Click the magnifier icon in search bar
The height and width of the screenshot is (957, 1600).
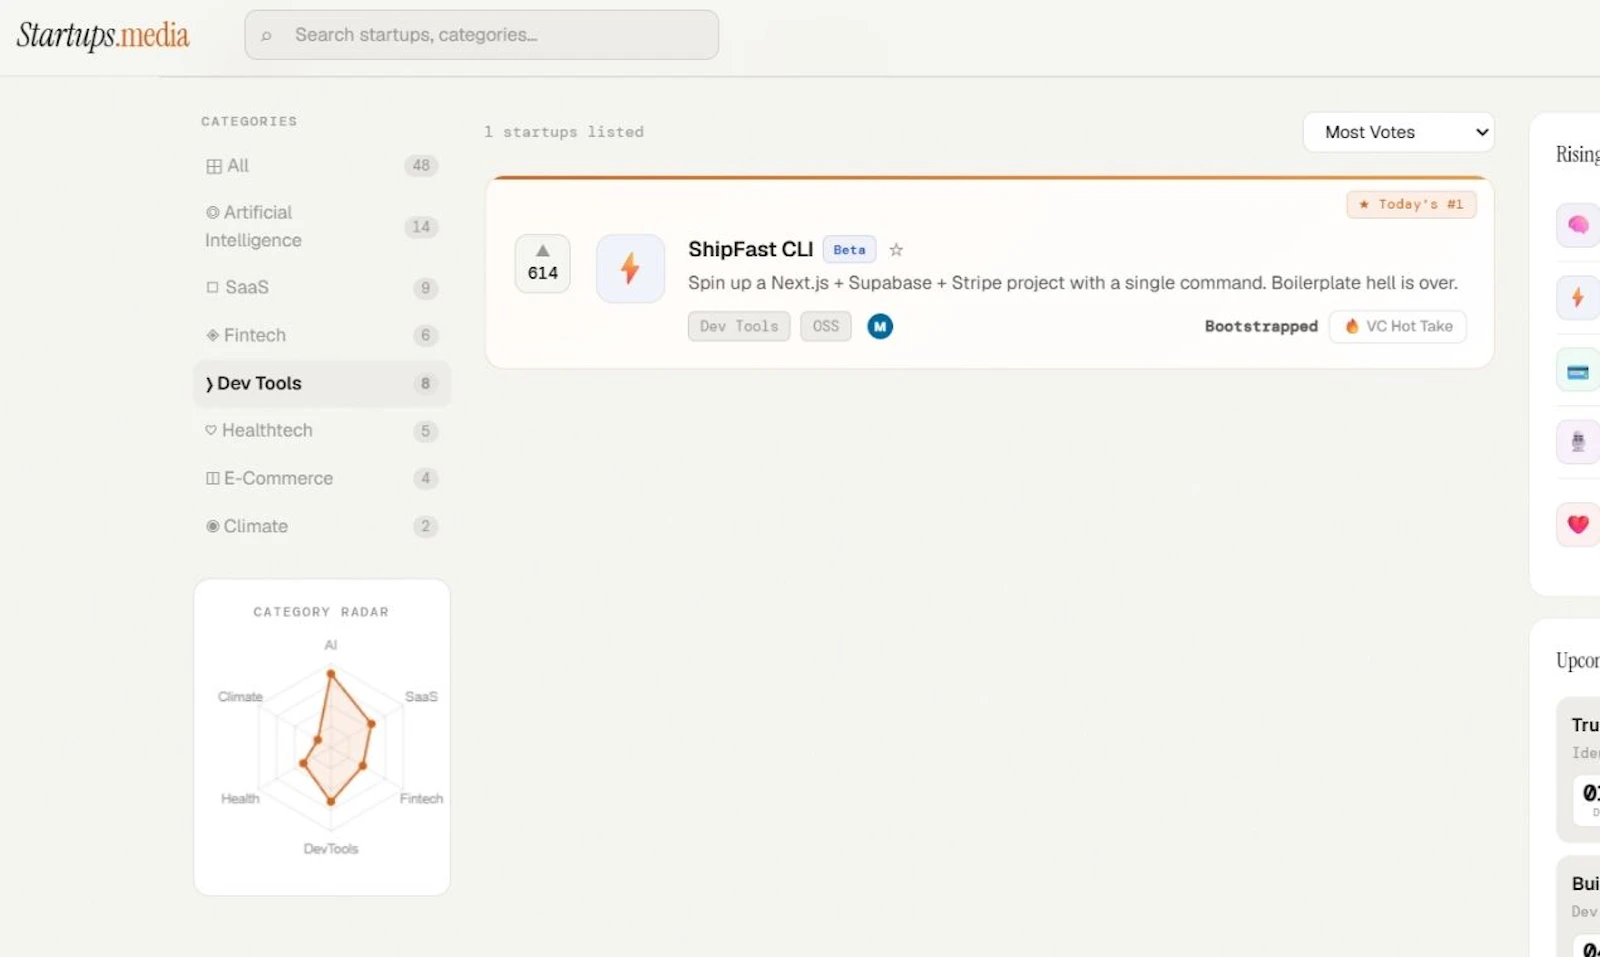(266, 36)
